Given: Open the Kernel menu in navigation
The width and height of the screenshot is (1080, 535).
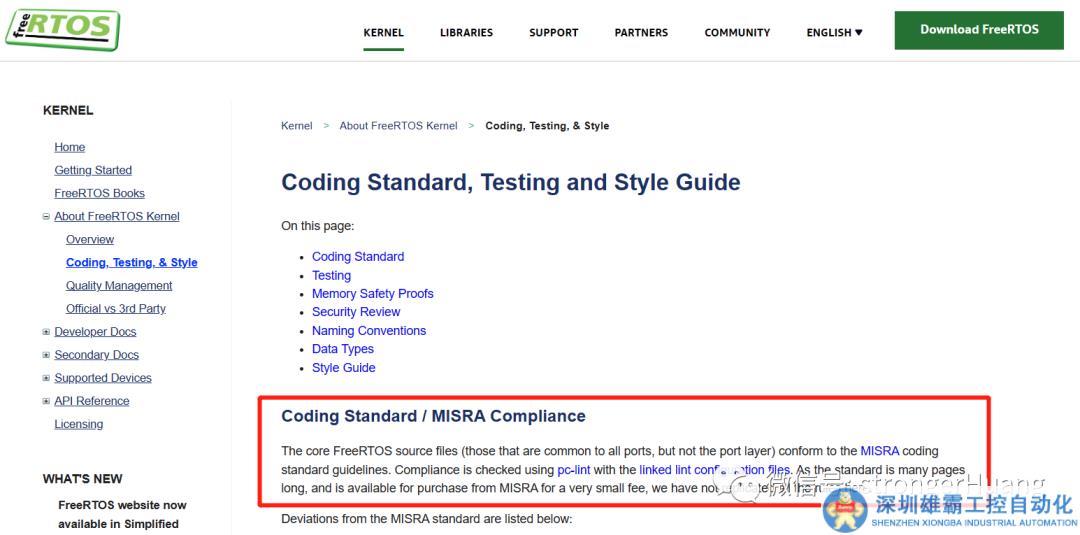Looking at the screenshot, I should (x=383, y=33).
